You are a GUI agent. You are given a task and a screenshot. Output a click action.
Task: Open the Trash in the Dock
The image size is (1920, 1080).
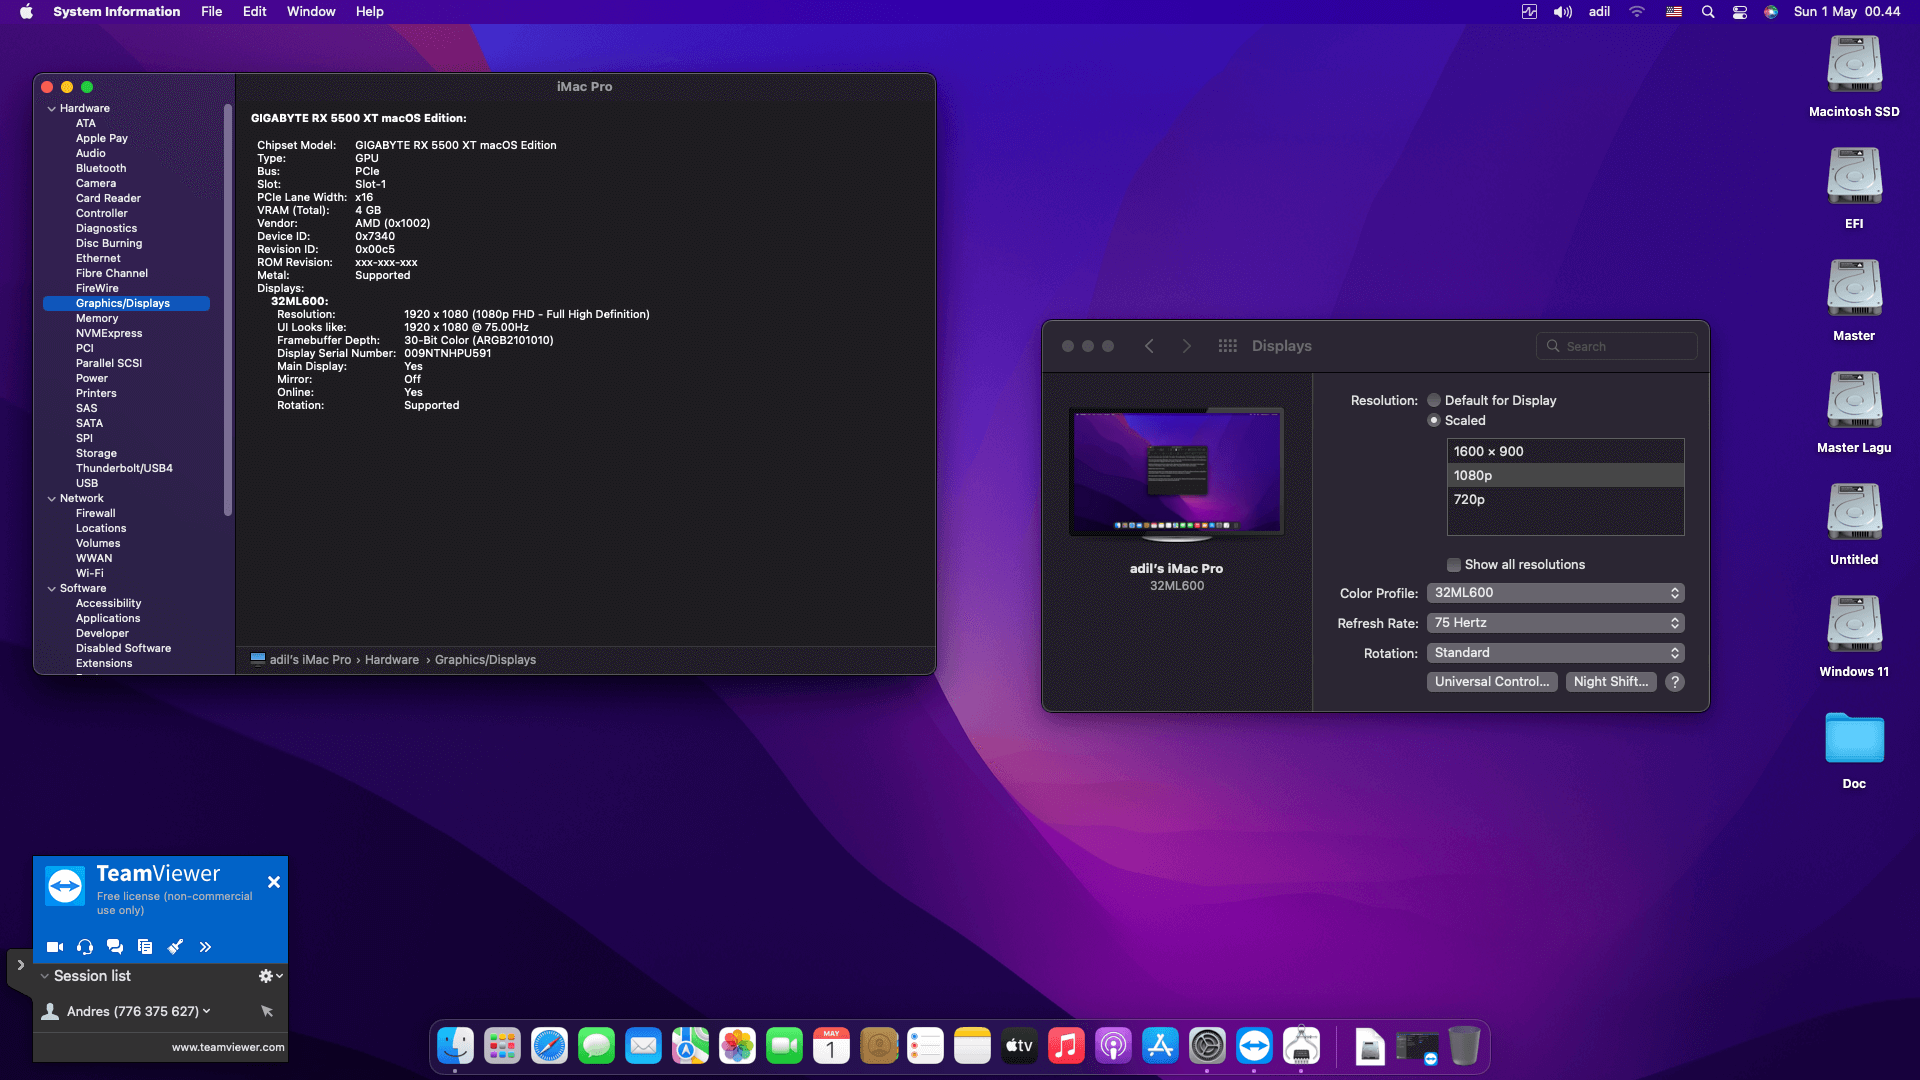click(1464, 1046)
